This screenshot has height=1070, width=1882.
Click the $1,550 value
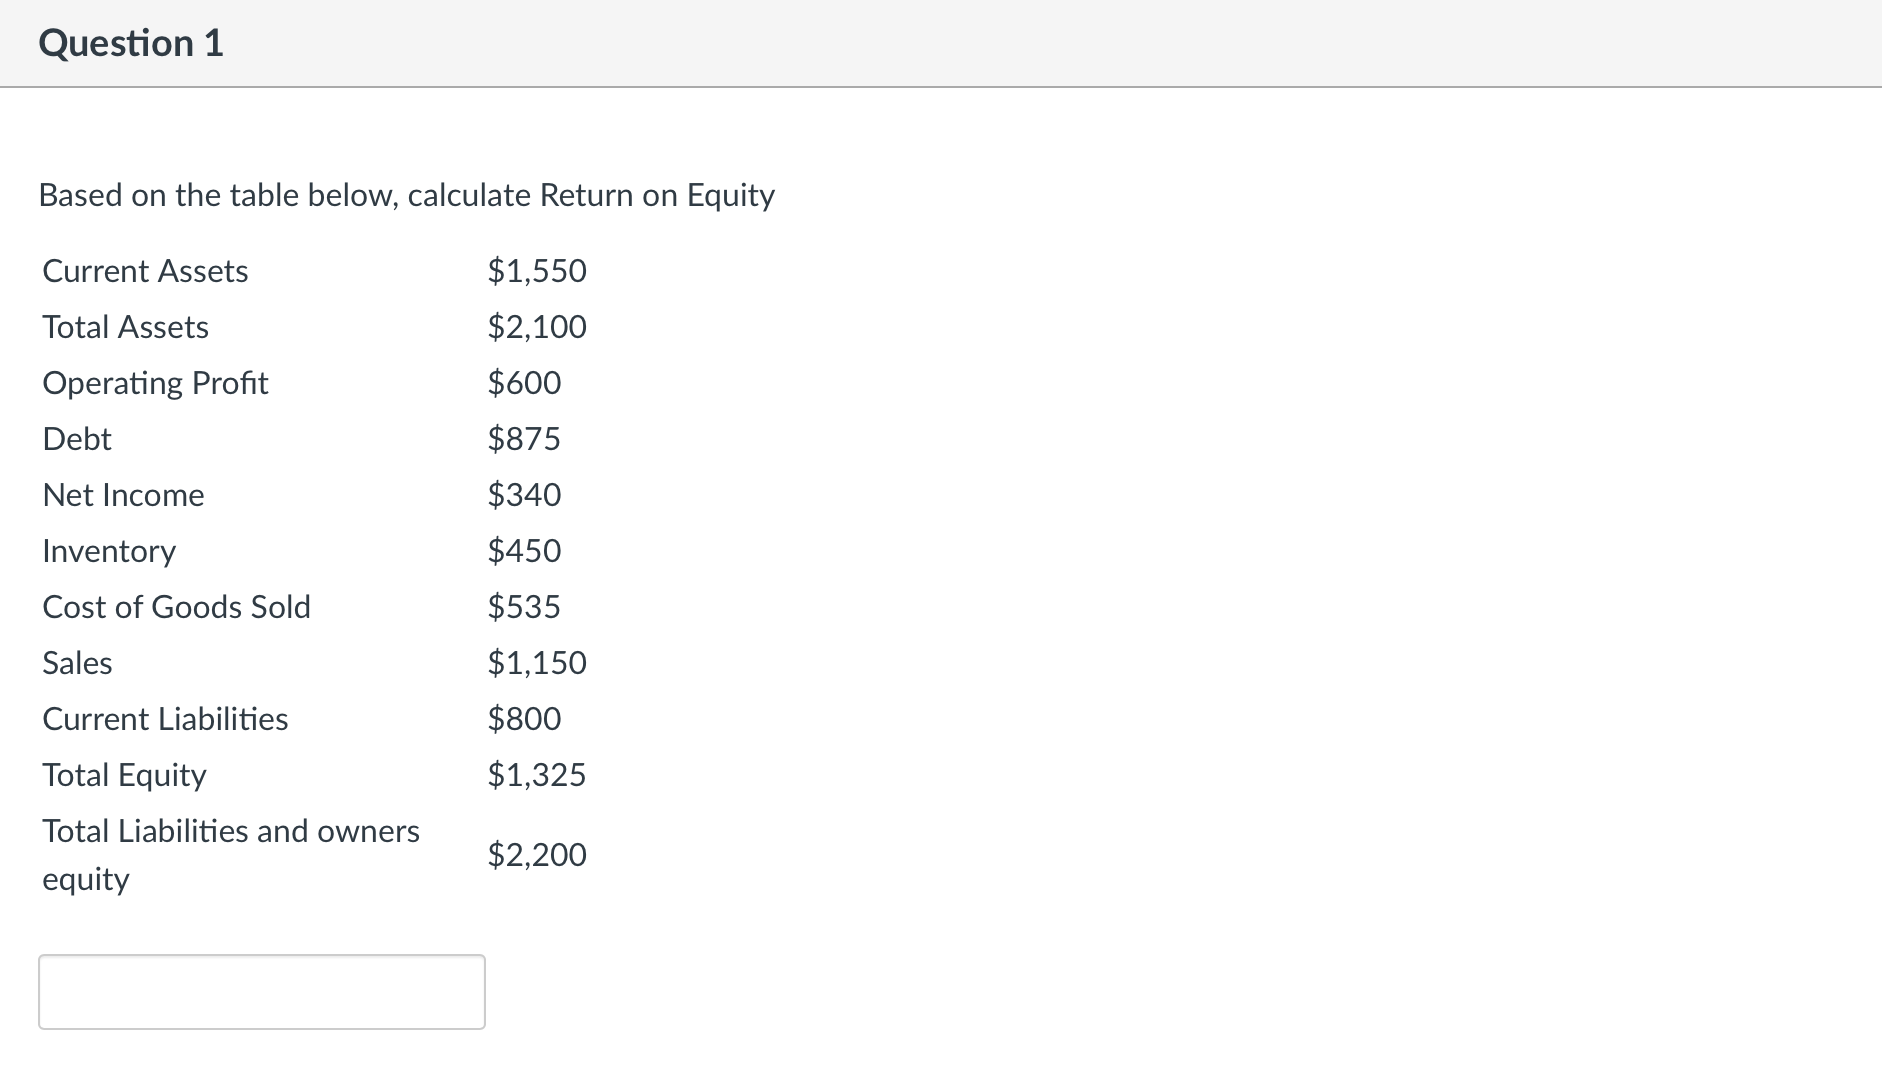pyautogui.click(x=536, y=270)
